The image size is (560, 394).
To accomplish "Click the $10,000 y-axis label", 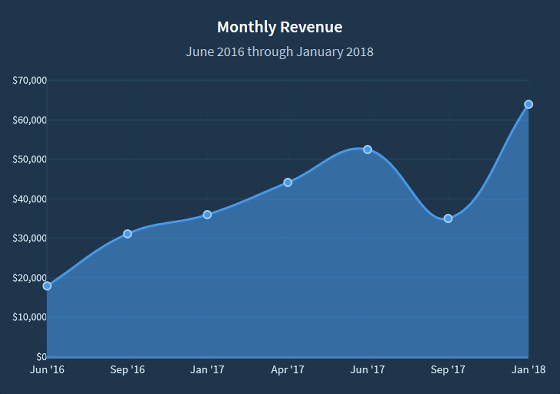I will coord(29,317).
